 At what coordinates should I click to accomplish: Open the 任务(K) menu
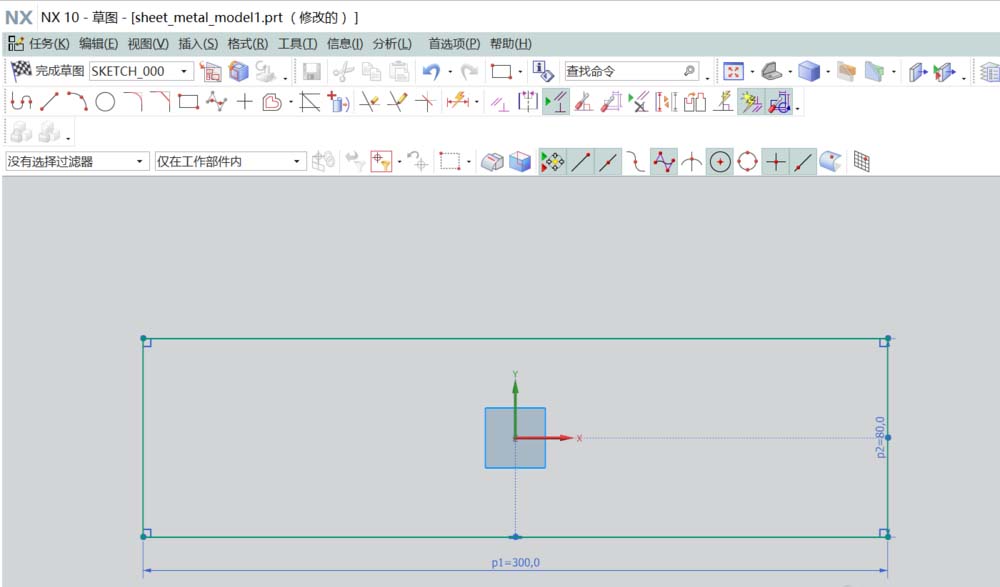click(49, 44)
